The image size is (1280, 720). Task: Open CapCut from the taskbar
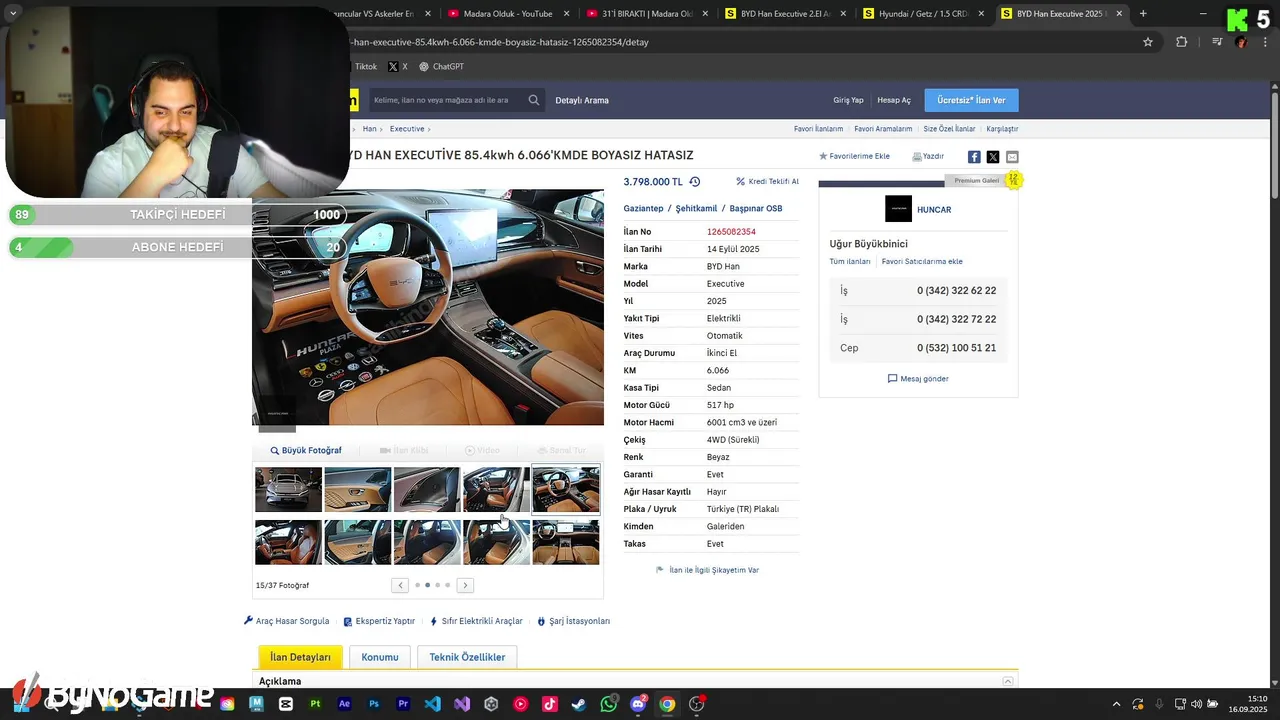click(x=286, y=704)
